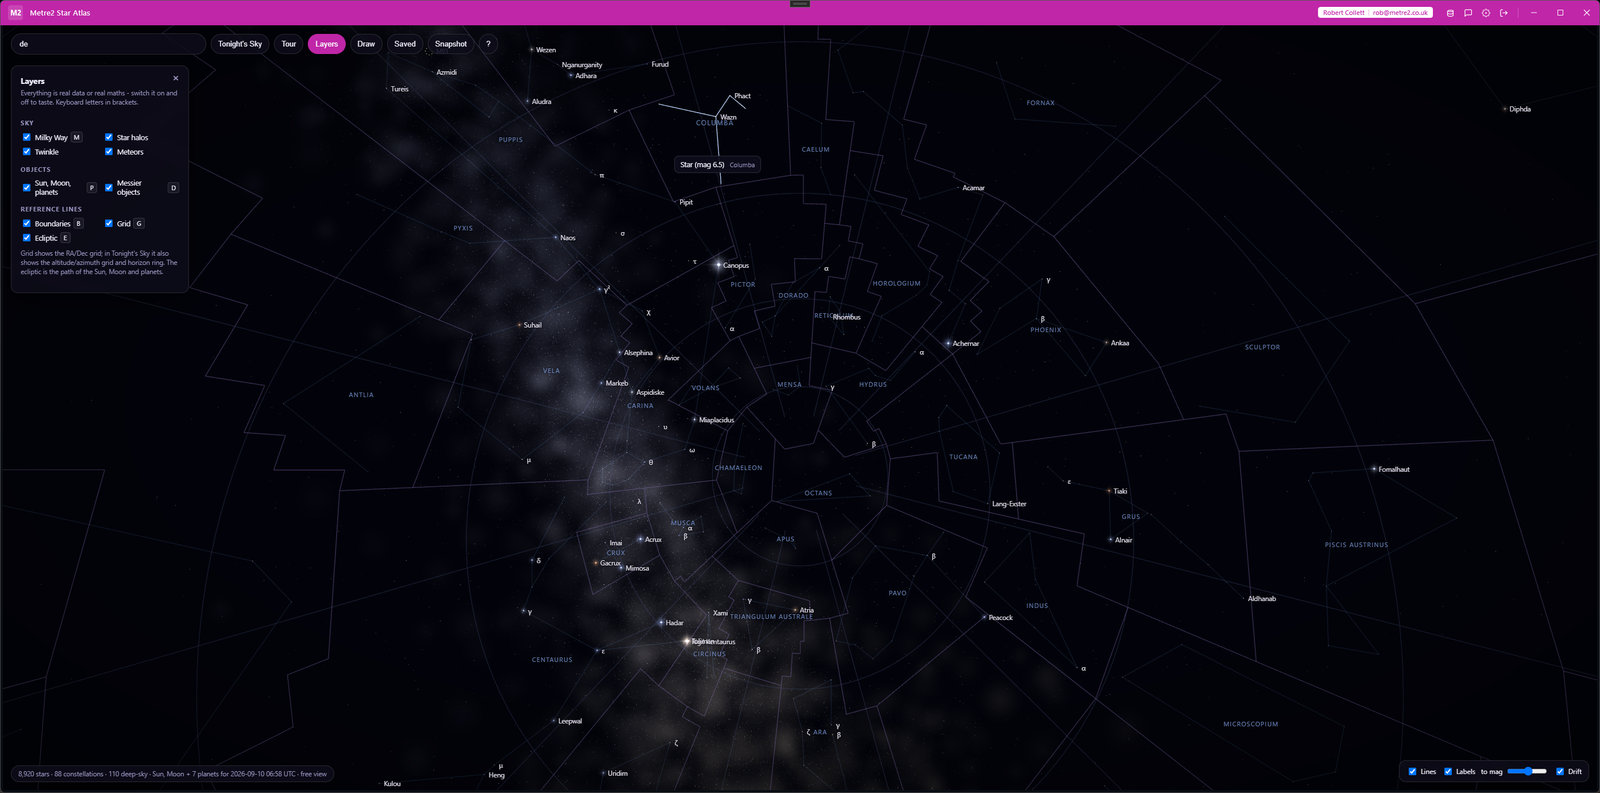Click the search field containing 'de'
This screenshot has height=793, width=1600.
click(108, 44)
